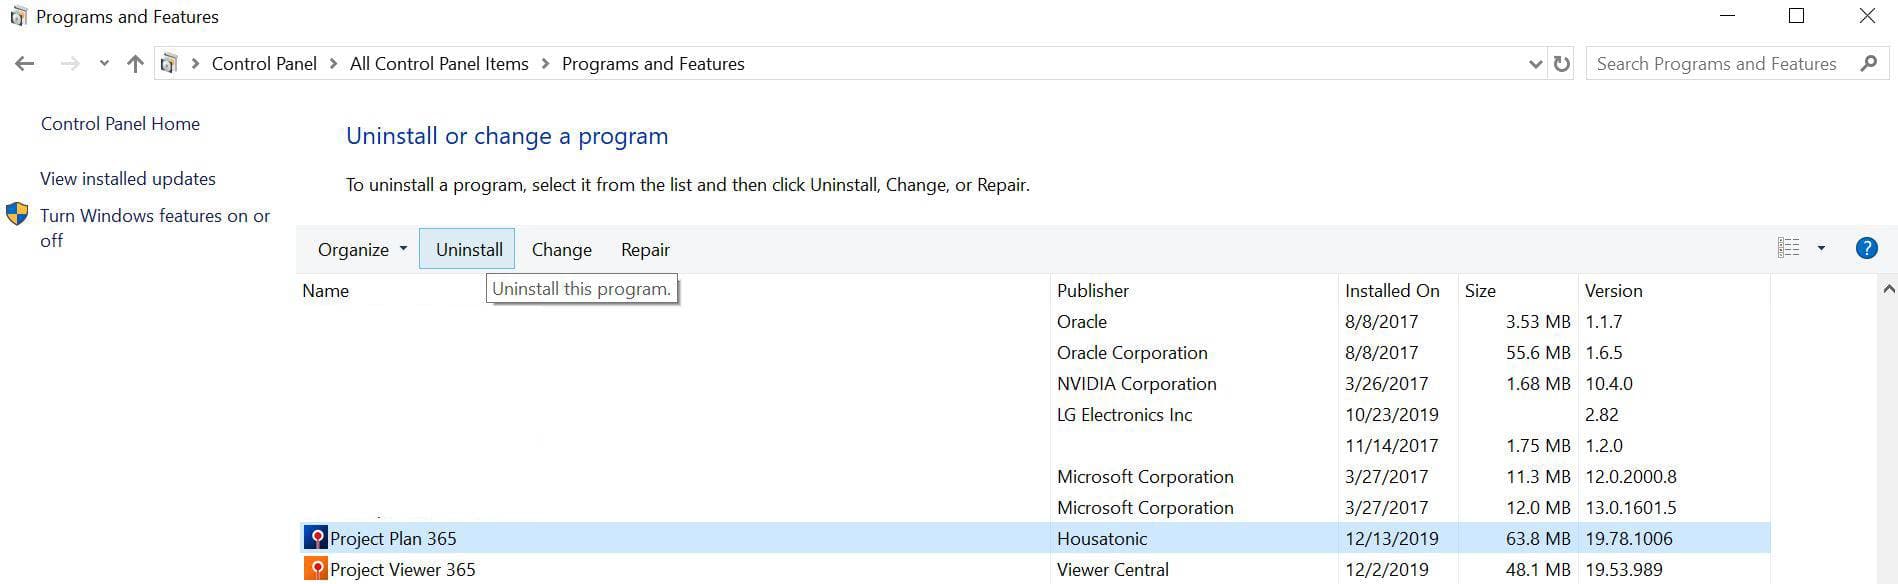Open Control Panel breadcrumb
This screenshot has width=1898, height=584.
pyautogui.click(x=264, y=64)
